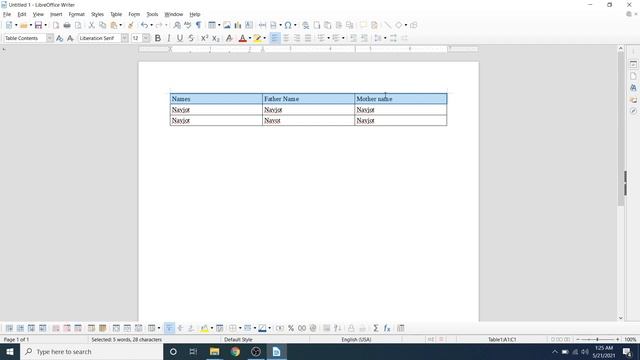Open Table Properties icon at toolbar end
The height and width of the screenshot is (360, 640).
tap(400, 328)
